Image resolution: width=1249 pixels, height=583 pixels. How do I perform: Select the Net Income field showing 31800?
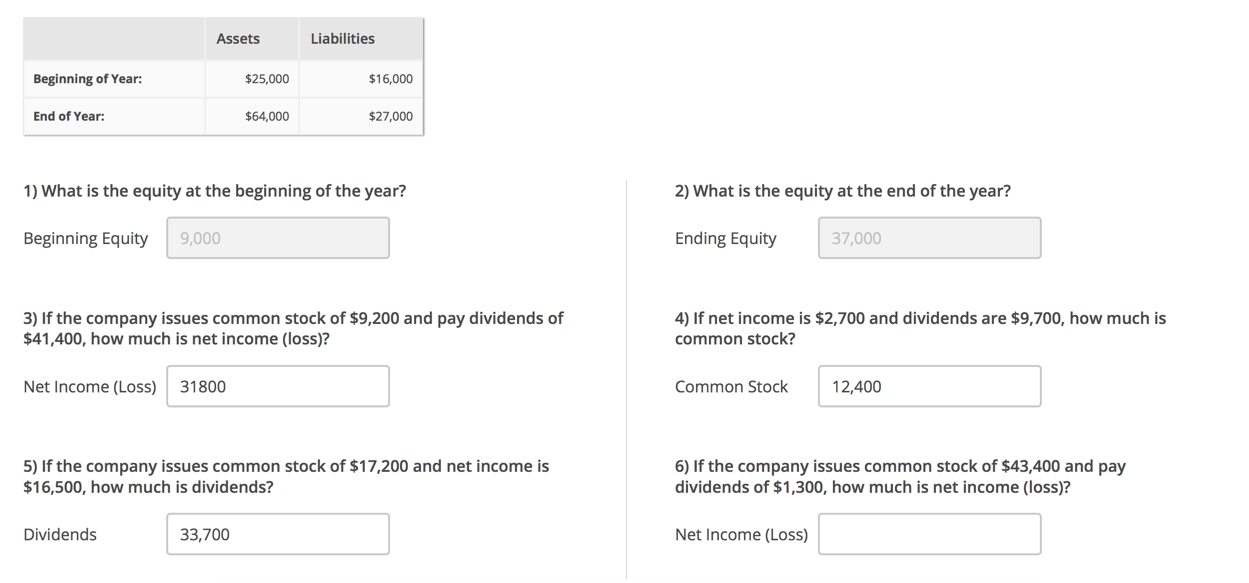point(278,386)
